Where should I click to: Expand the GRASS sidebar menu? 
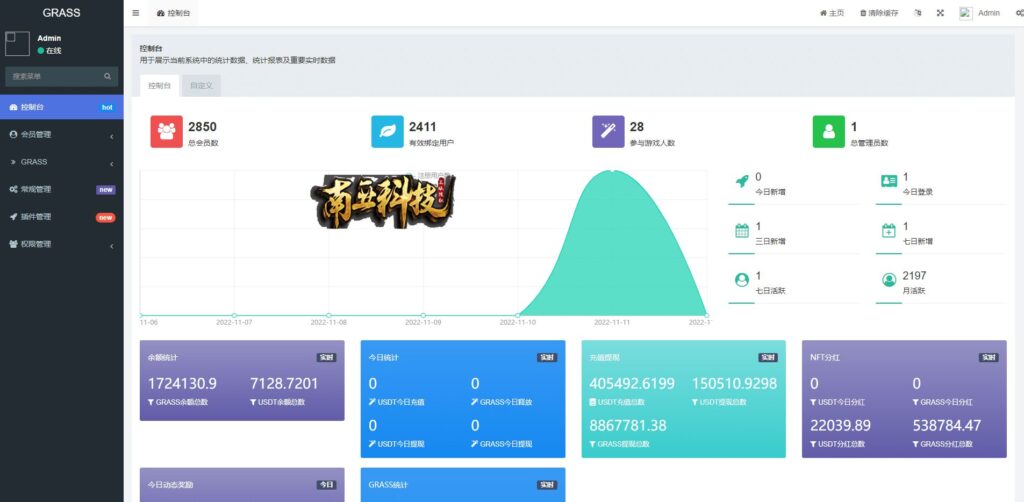pos(61,162)
